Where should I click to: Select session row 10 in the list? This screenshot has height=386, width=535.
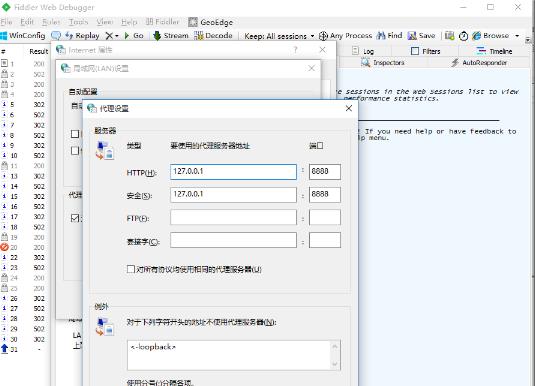(23, 156)
